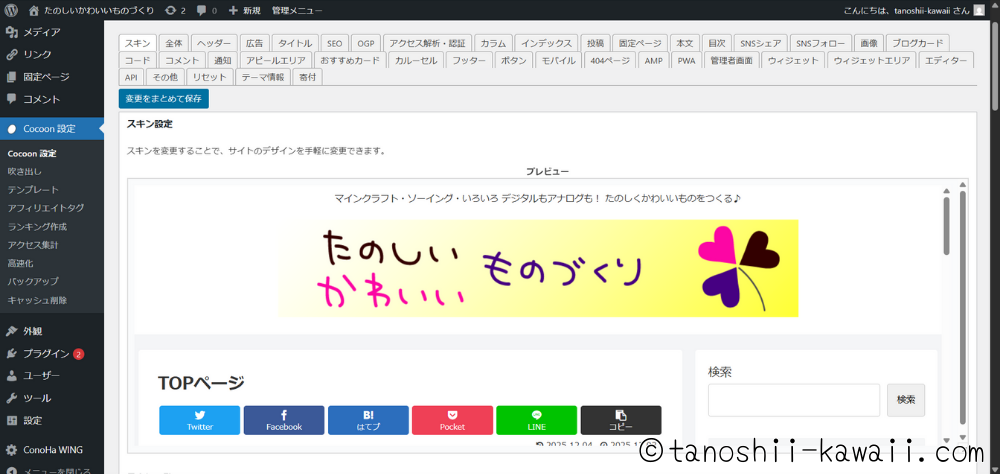Open 吹き出し submenu link

click(24, 172)
